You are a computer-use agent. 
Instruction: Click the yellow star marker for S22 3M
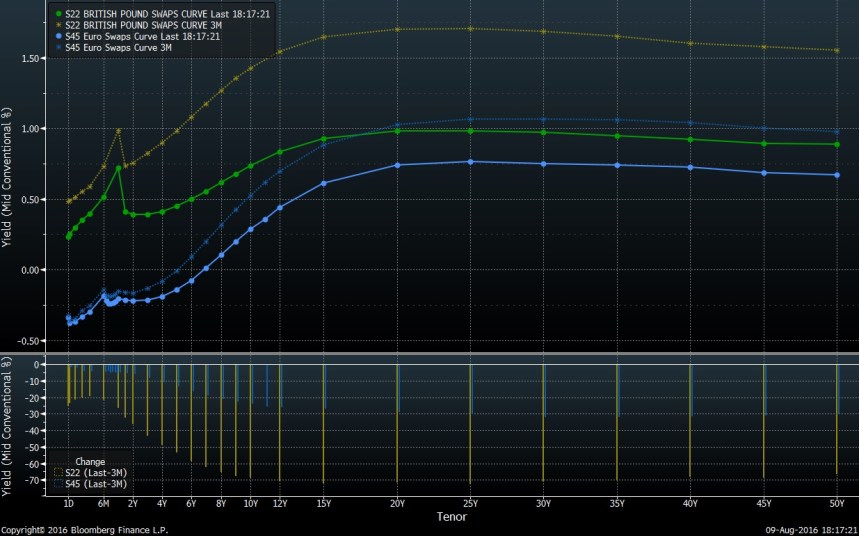click(x=59, y=25)
